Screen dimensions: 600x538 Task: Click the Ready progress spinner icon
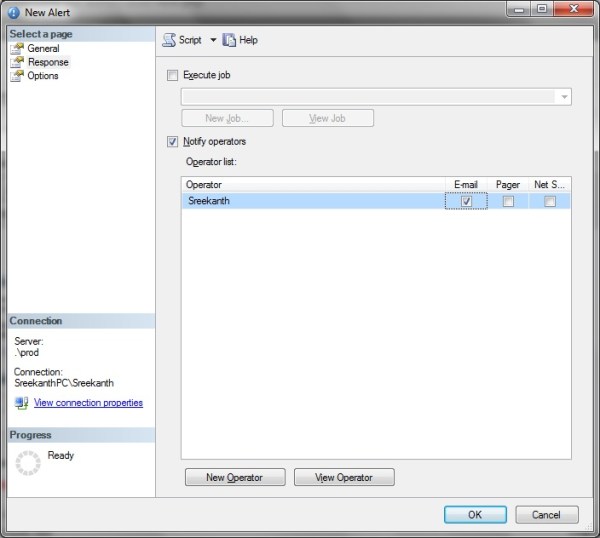point(28,462)
